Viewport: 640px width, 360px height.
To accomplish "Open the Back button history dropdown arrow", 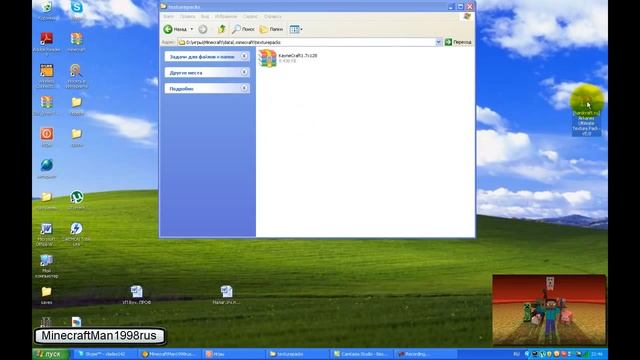I will pos(192,29).
